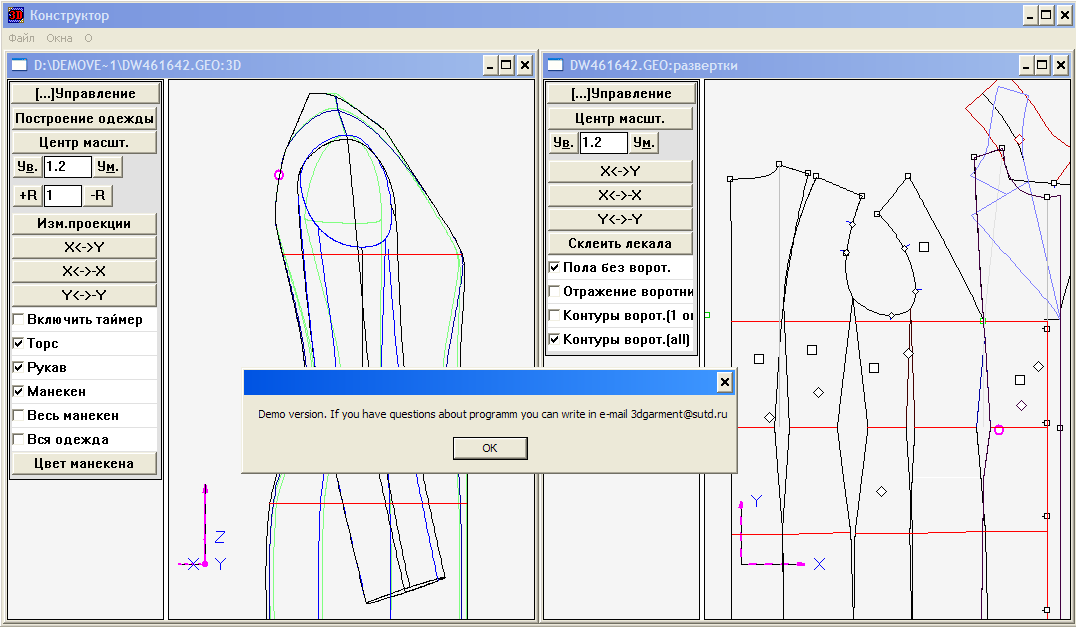The image size is (1076, 627).
Task: Click the Построение одежды button
Action: (x=84, y=118)
